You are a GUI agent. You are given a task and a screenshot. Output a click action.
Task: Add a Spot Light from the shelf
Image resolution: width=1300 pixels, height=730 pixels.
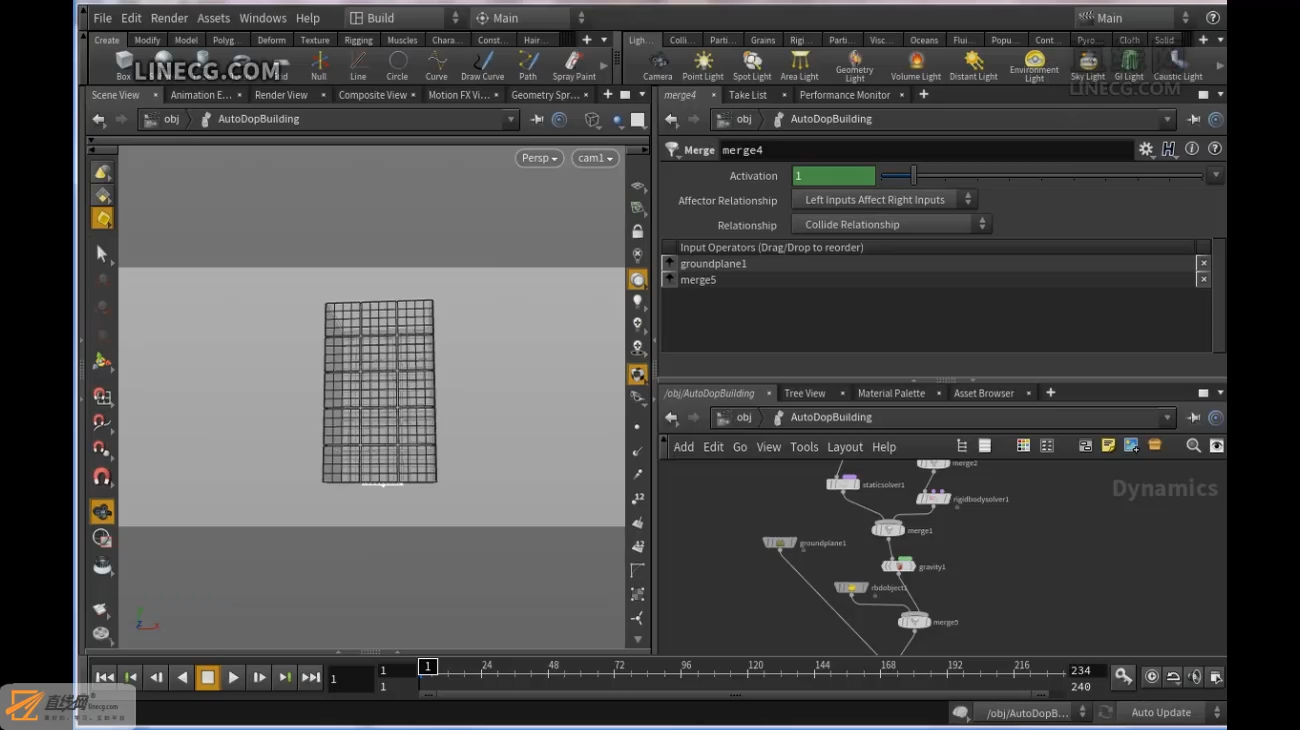tap(752, 66)
